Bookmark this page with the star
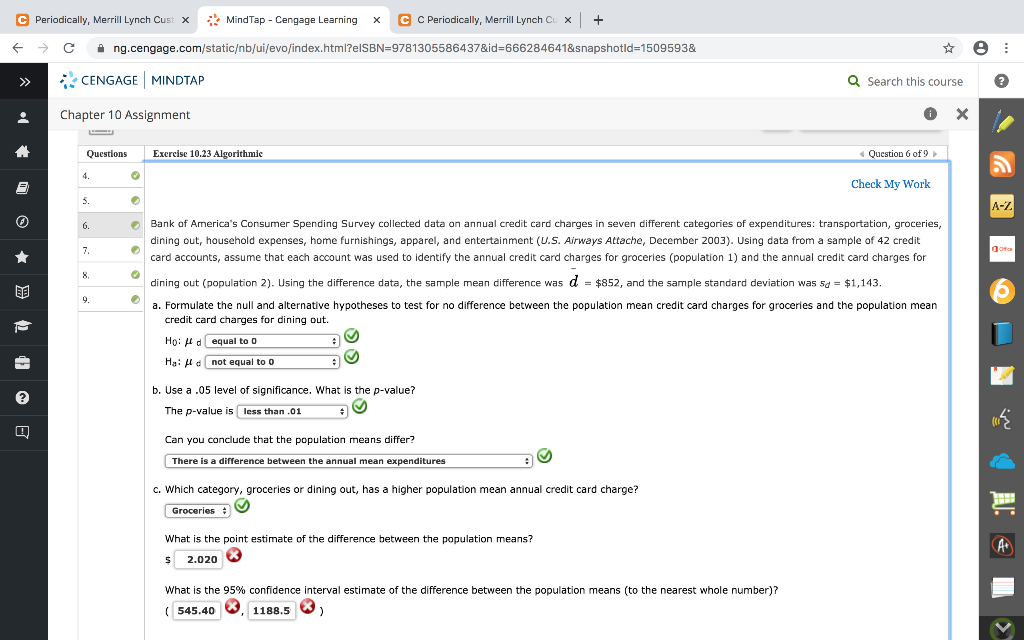 tap(948, 48)
